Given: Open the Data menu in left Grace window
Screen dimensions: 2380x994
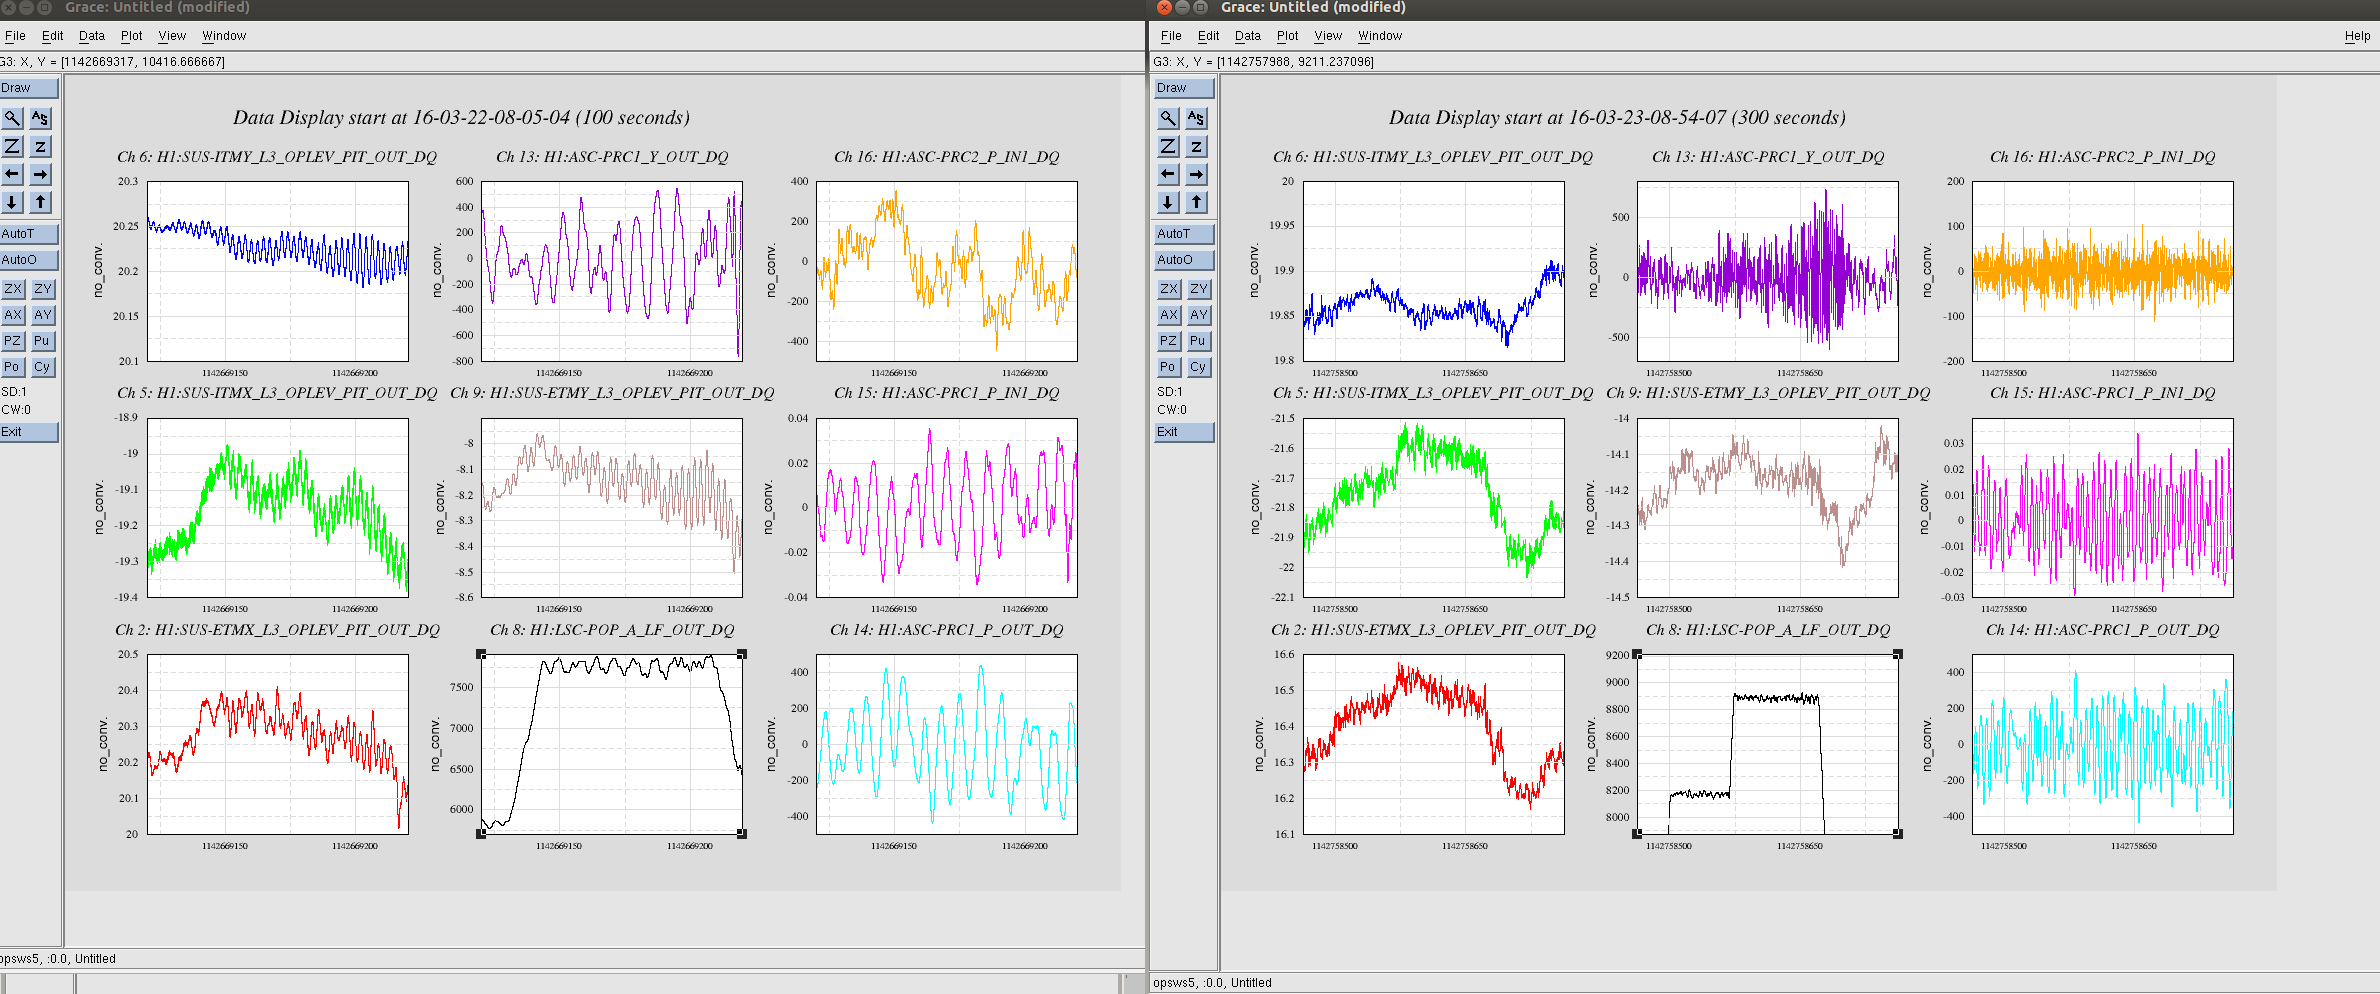Looking at the screenshot, I should click(91, 36).
